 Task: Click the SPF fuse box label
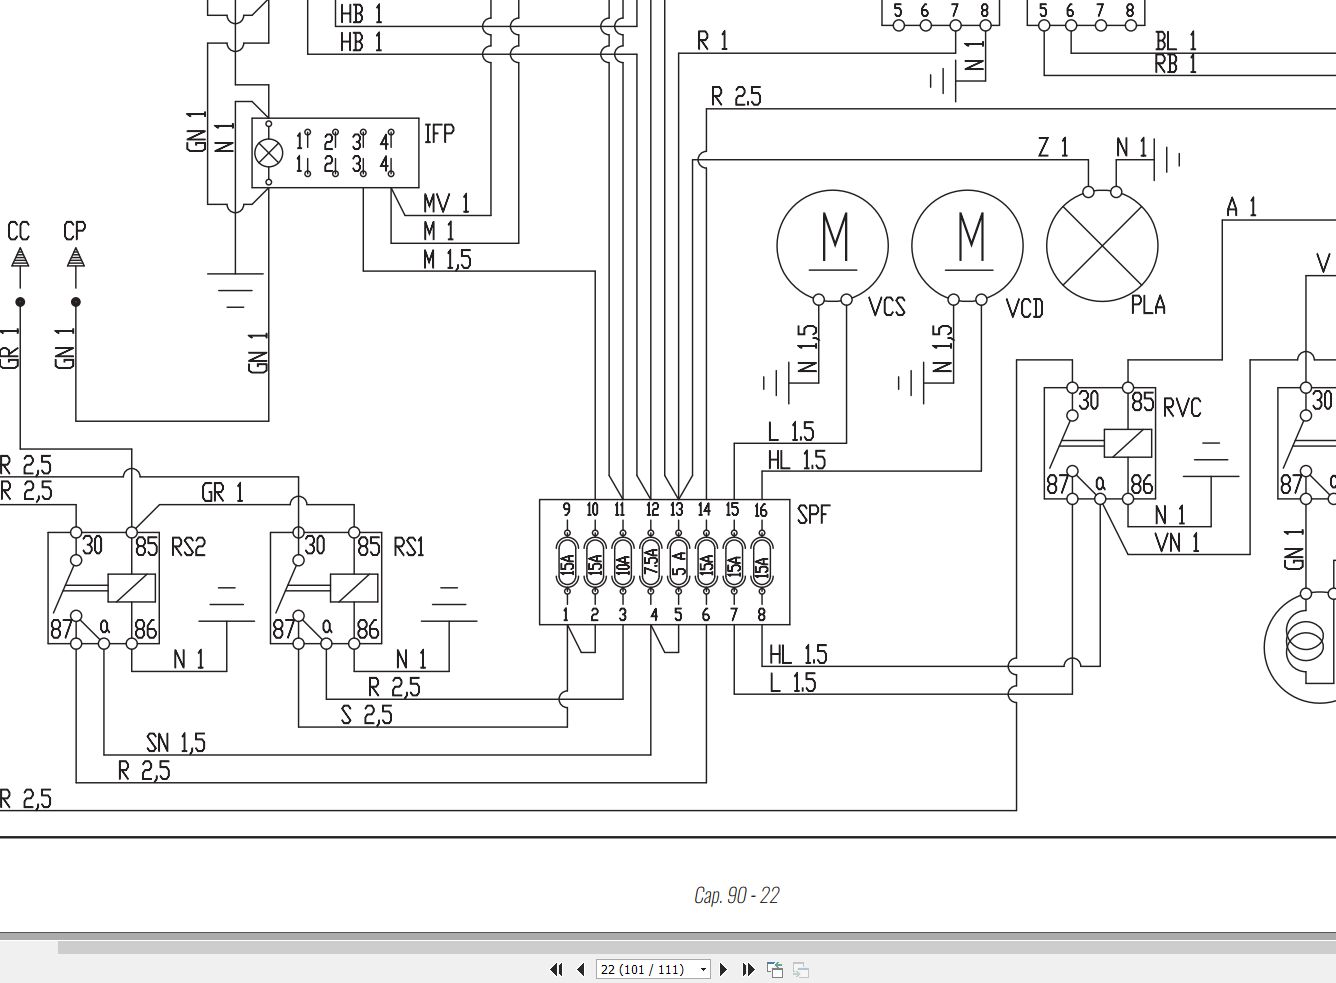pos(813,515)
